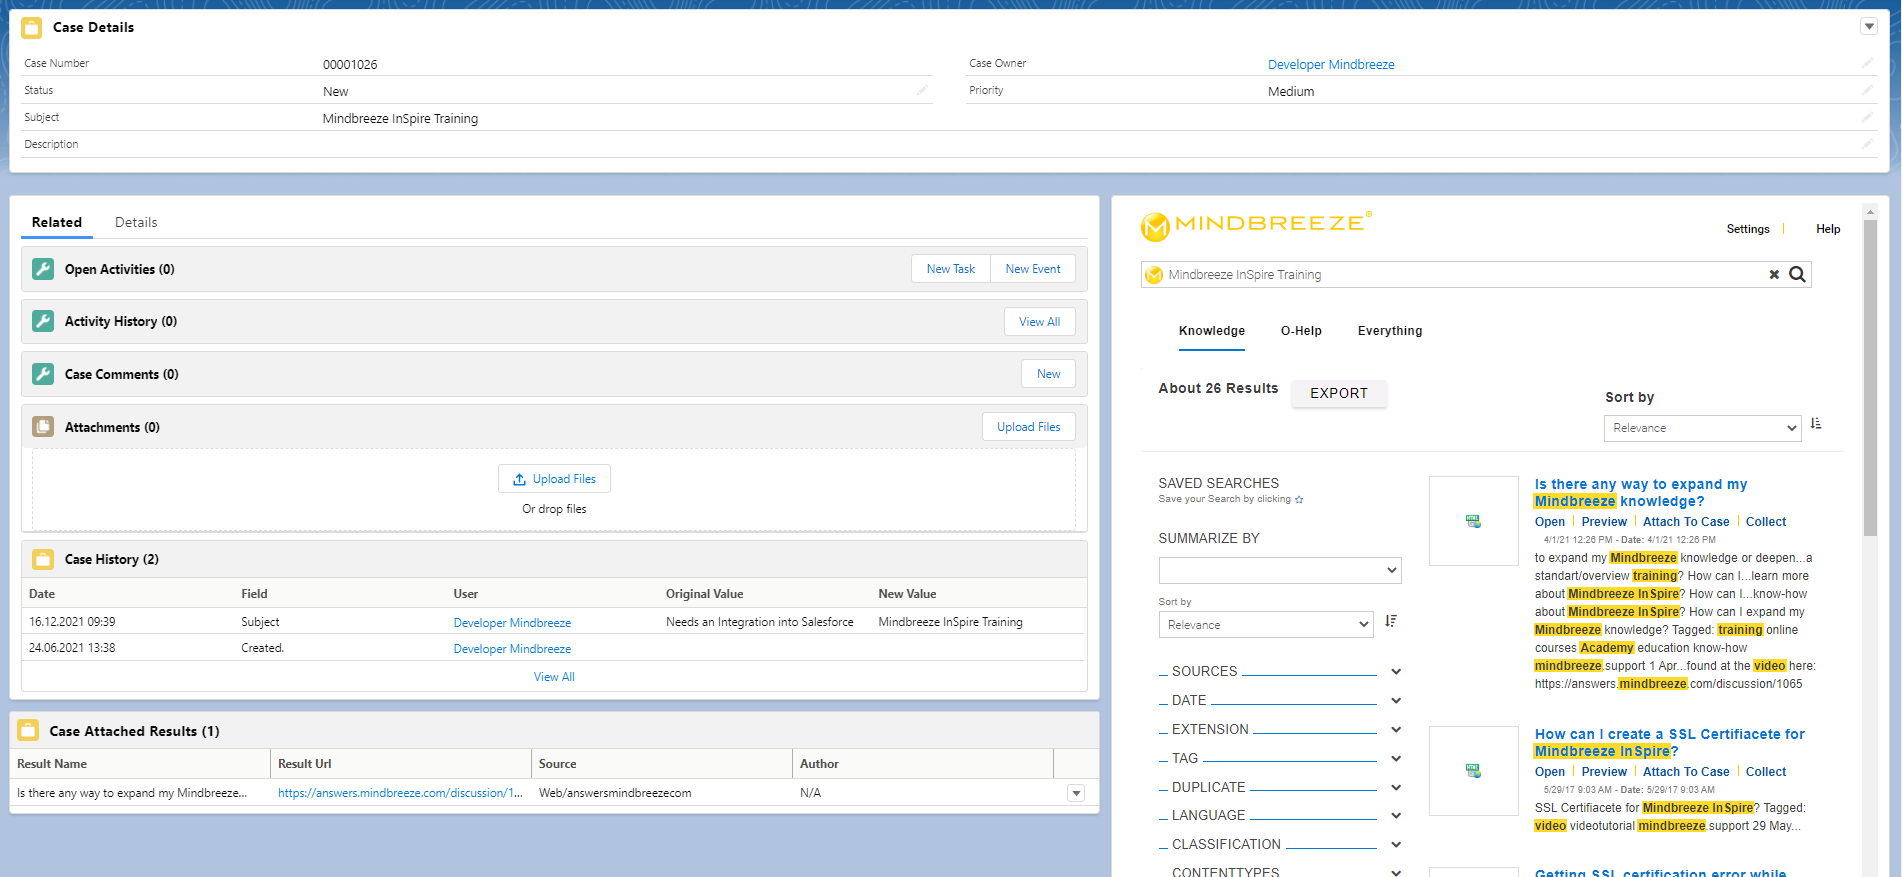Collect the expand Mindbreeze knowledge result
This screenshot has width=1902, height=877.
[1766, 522]
